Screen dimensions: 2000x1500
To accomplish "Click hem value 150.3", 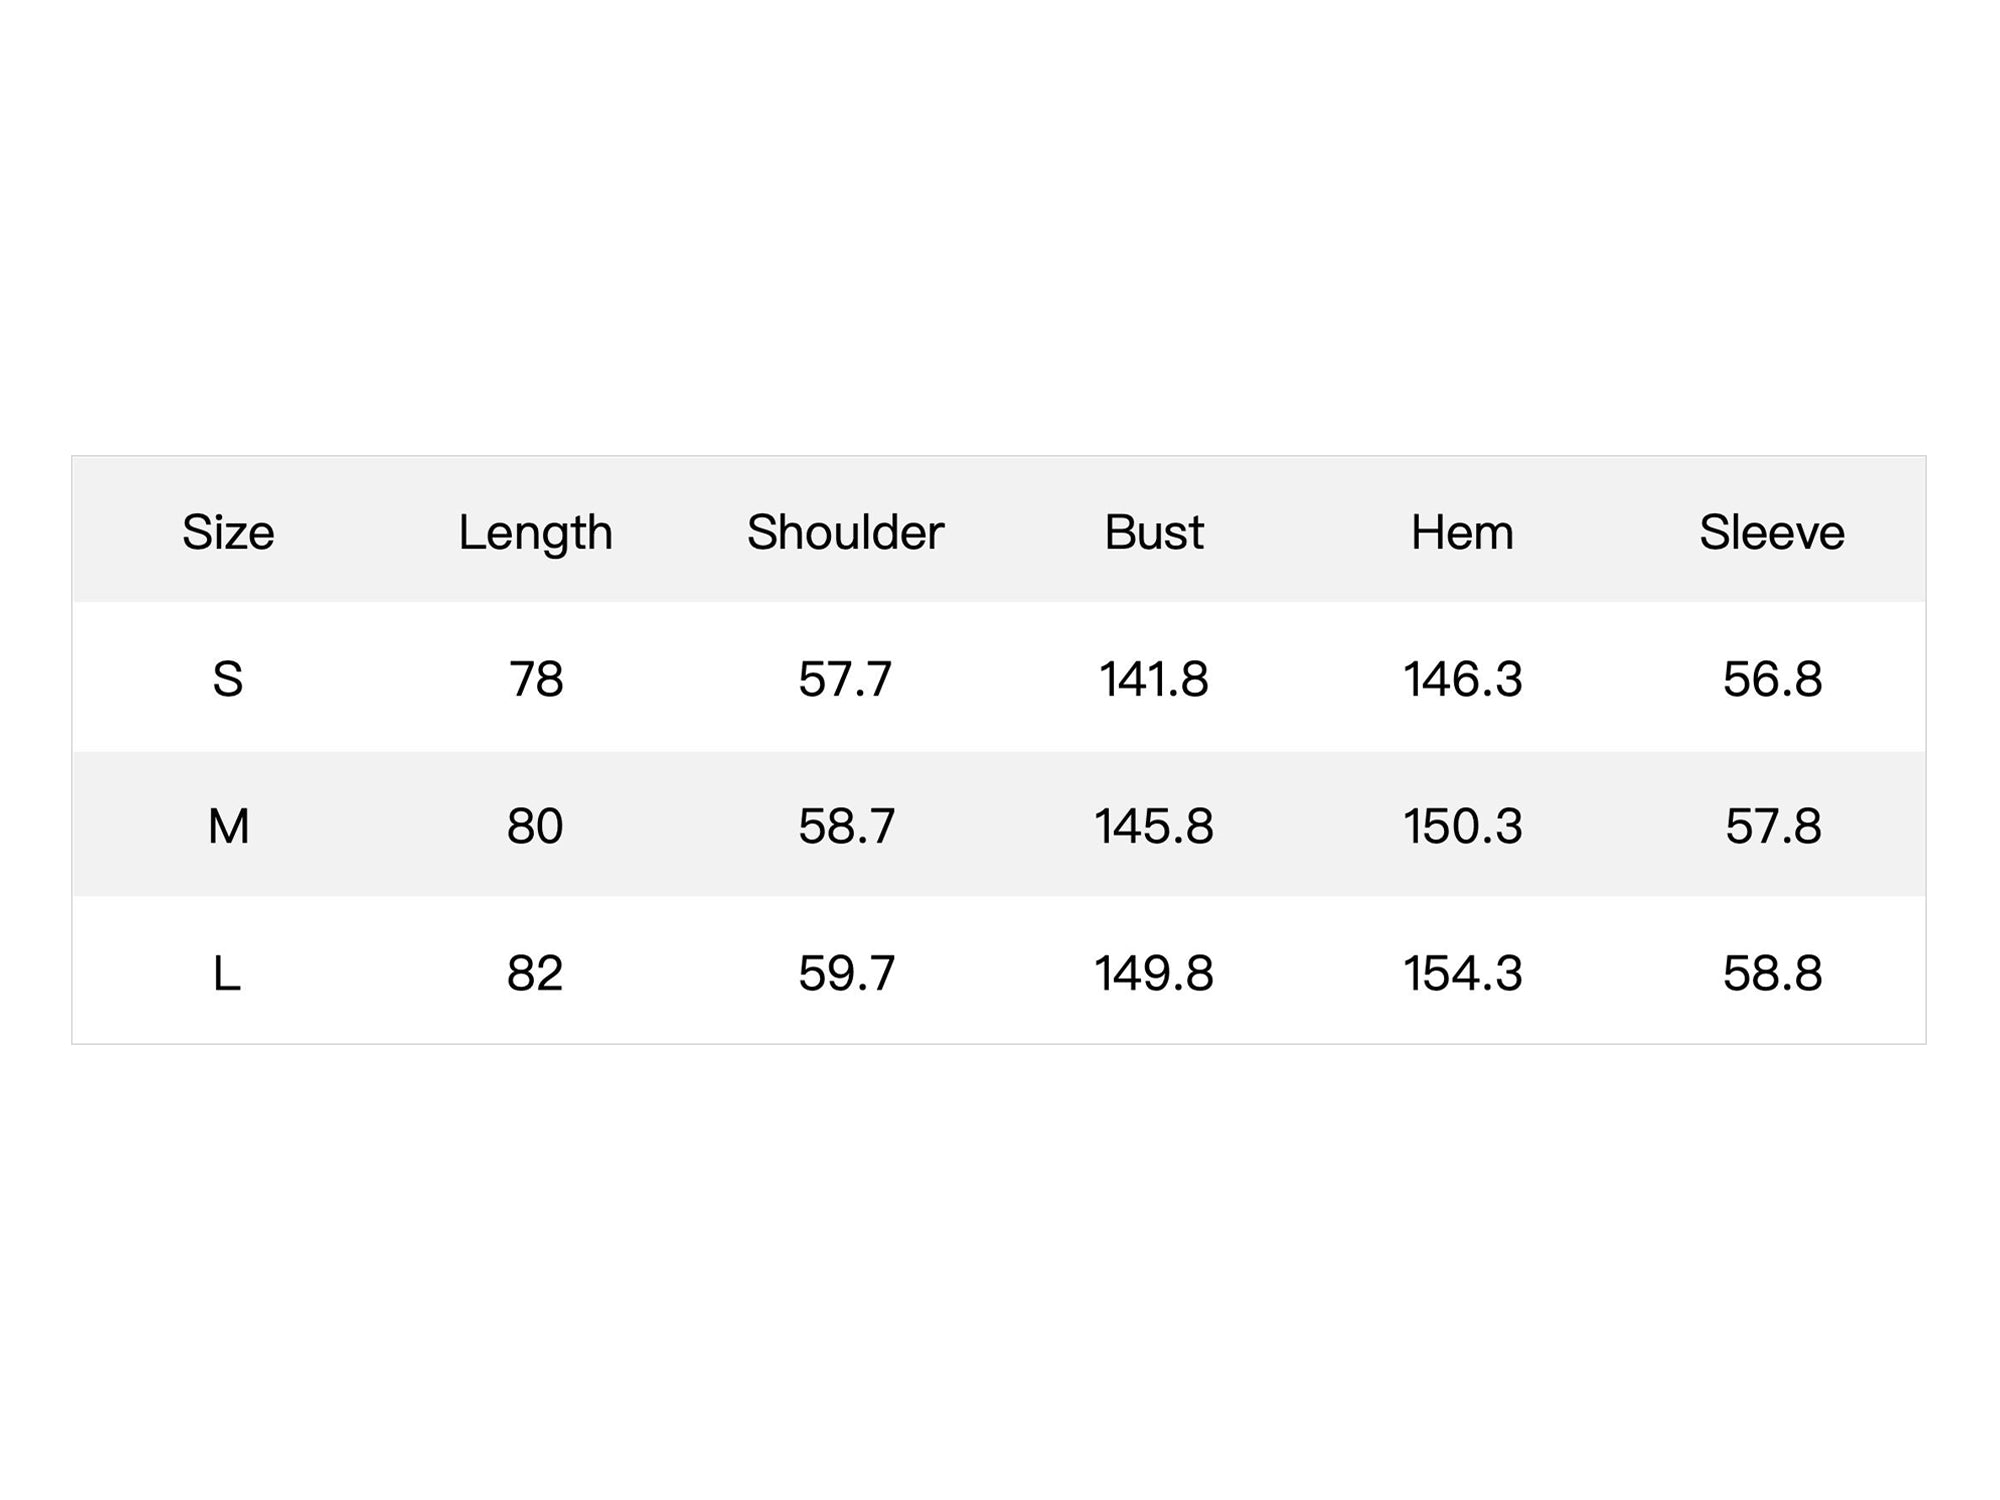I will [x=1463, y=826].
